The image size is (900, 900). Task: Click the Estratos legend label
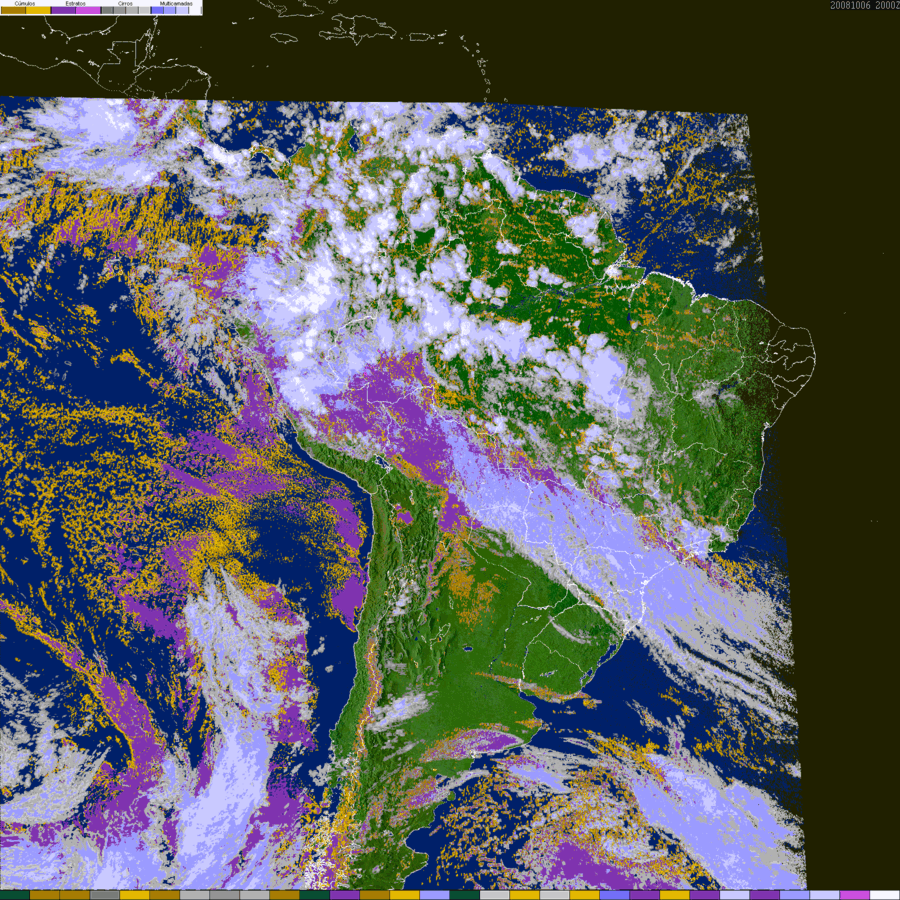coord(76,3)
